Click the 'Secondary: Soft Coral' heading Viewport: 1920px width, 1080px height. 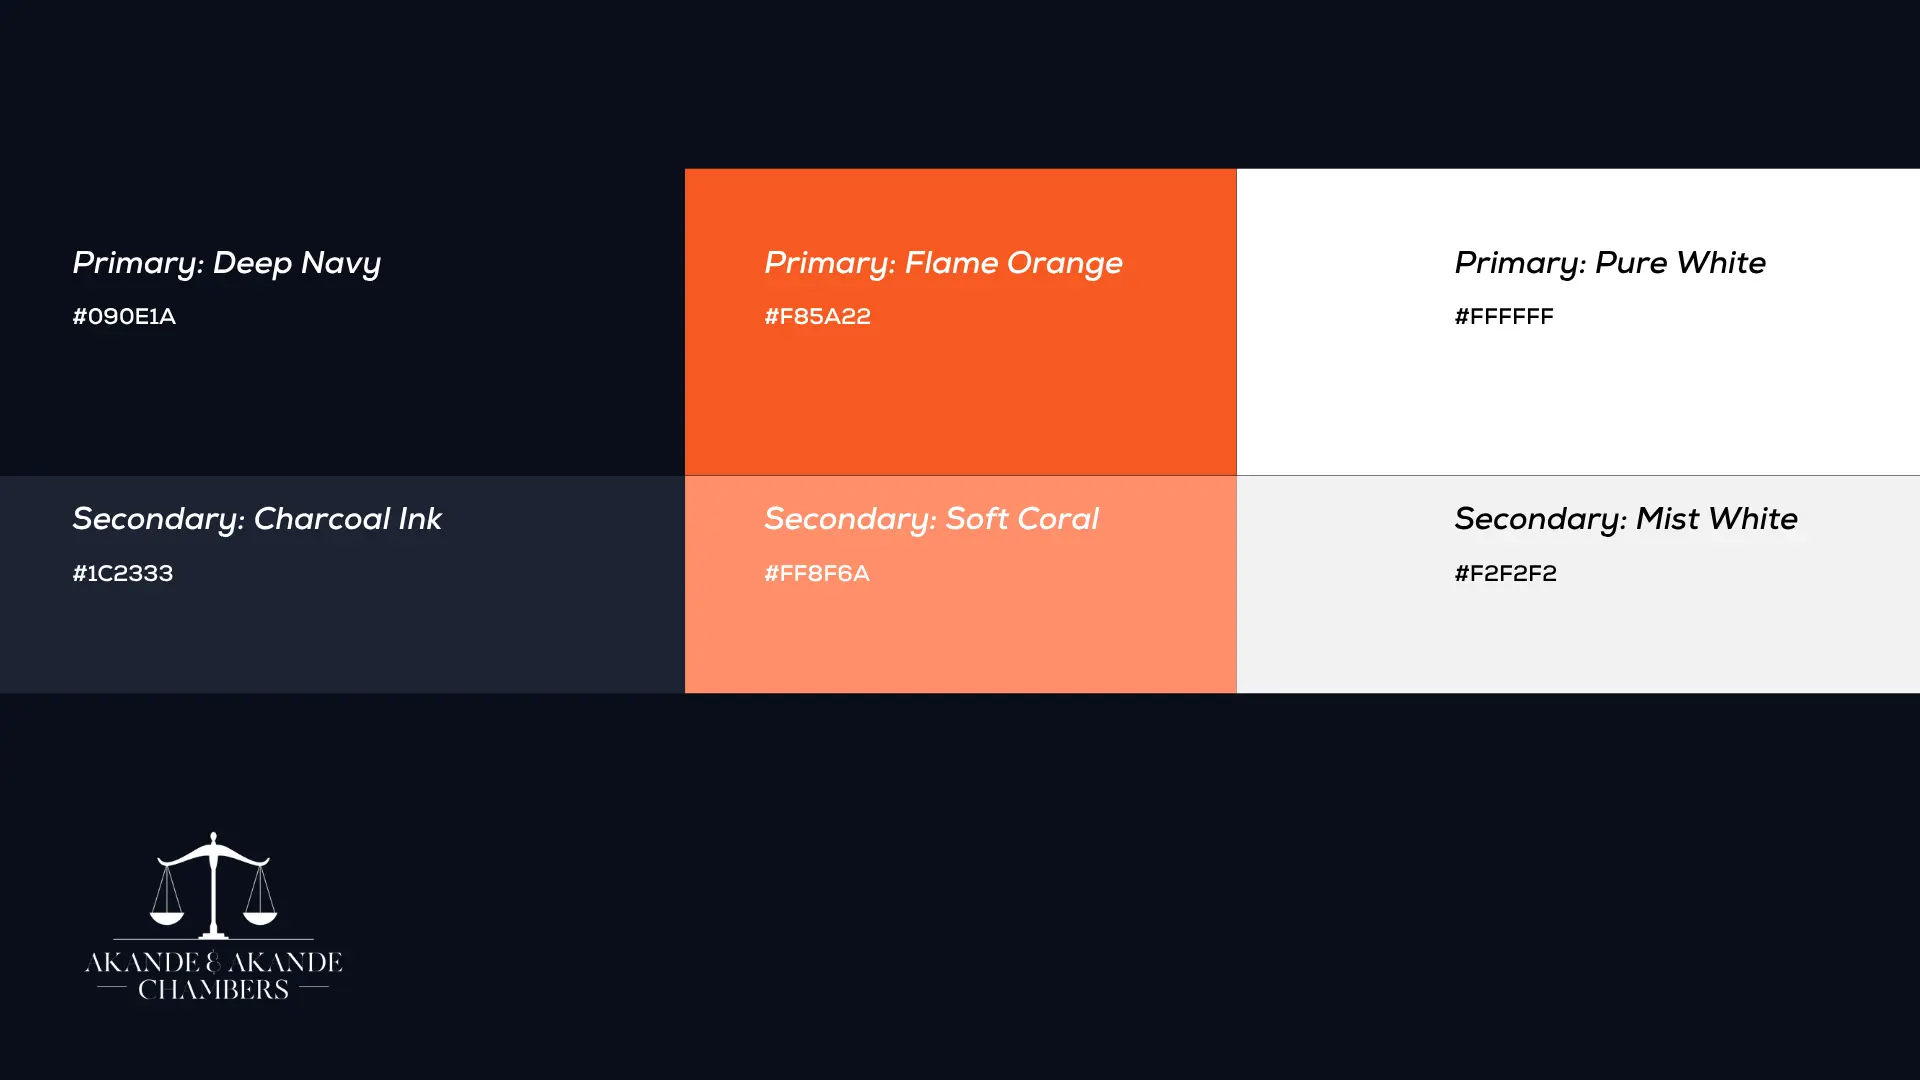(x=931, y=519)
